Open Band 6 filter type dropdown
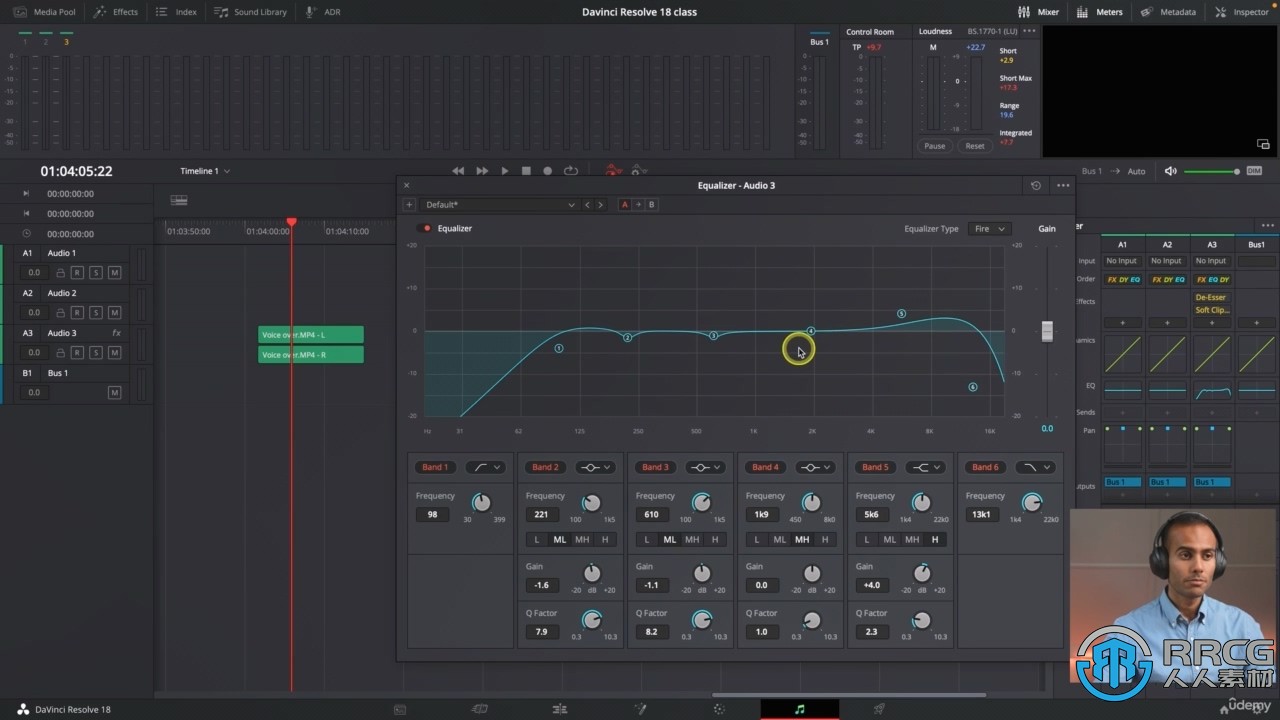This screenshot has width=1280, height=720. (1035, 467)
